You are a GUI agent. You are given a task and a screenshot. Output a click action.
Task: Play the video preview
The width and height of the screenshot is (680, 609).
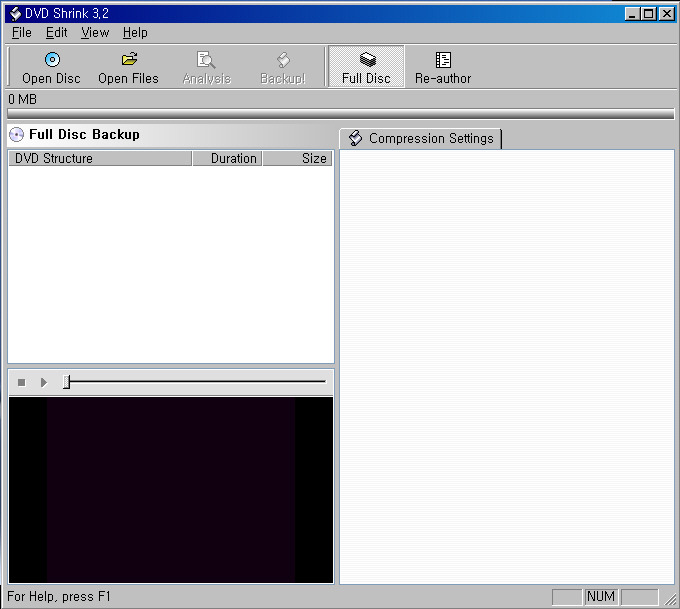point(44,383)
